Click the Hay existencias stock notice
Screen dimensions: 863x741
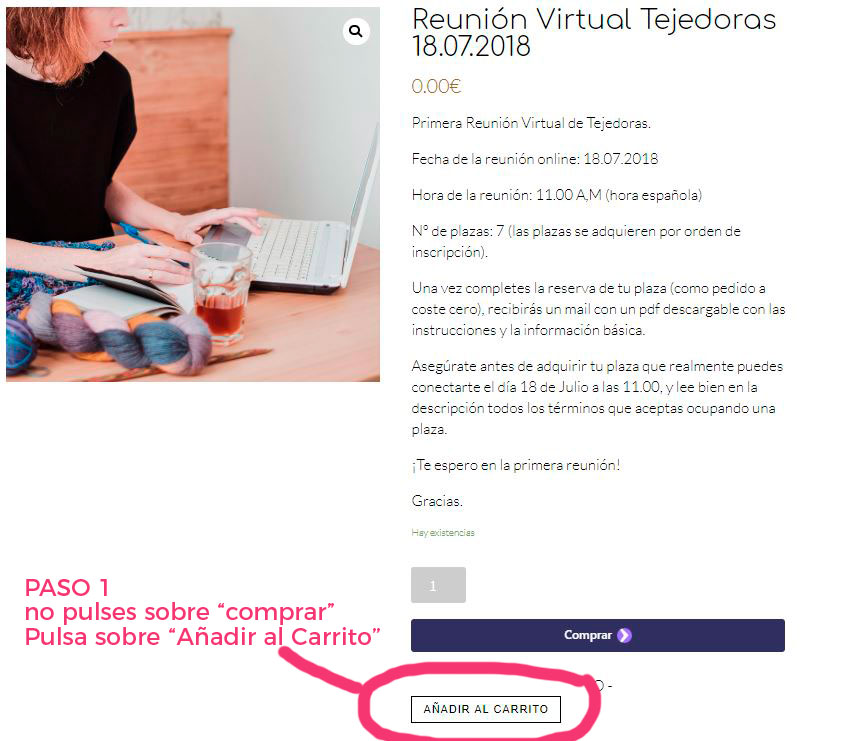click(x=443, y=532)
